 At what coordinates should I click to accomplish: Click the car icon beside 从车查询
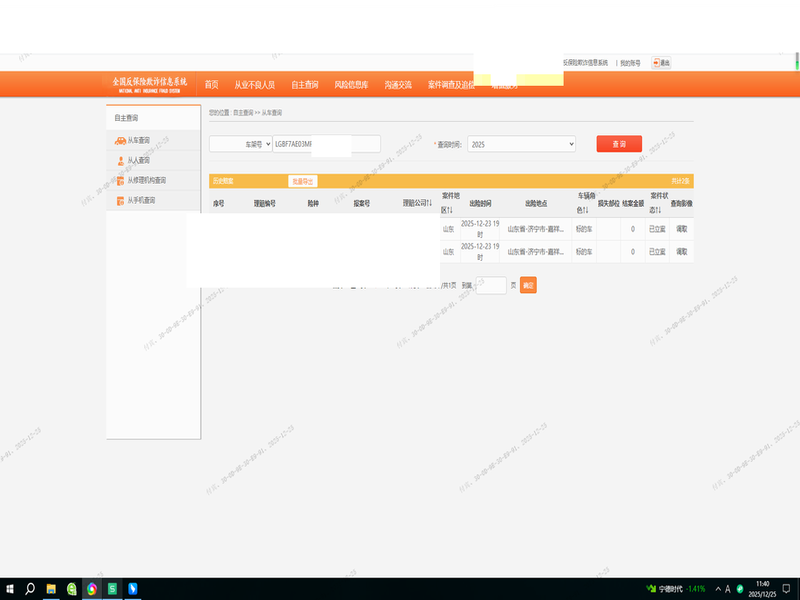coord(120,141)
